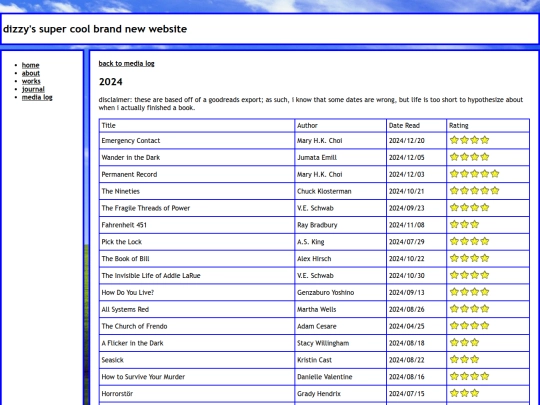Viewport: 540px width, 405px height.
Task: Open the home link in sidebar
Action: (30, 65)
